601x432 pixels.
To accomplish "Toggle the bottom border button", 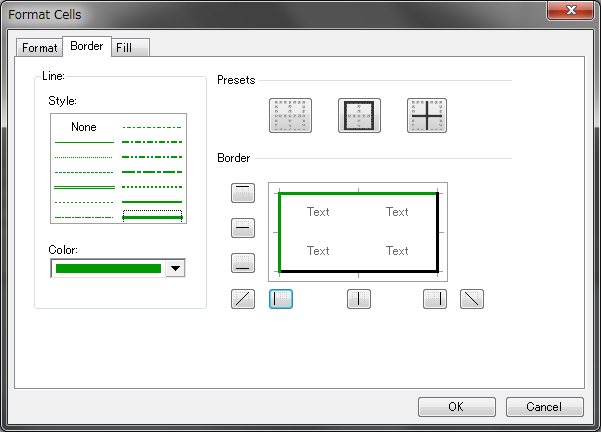I will coord(243,263).
